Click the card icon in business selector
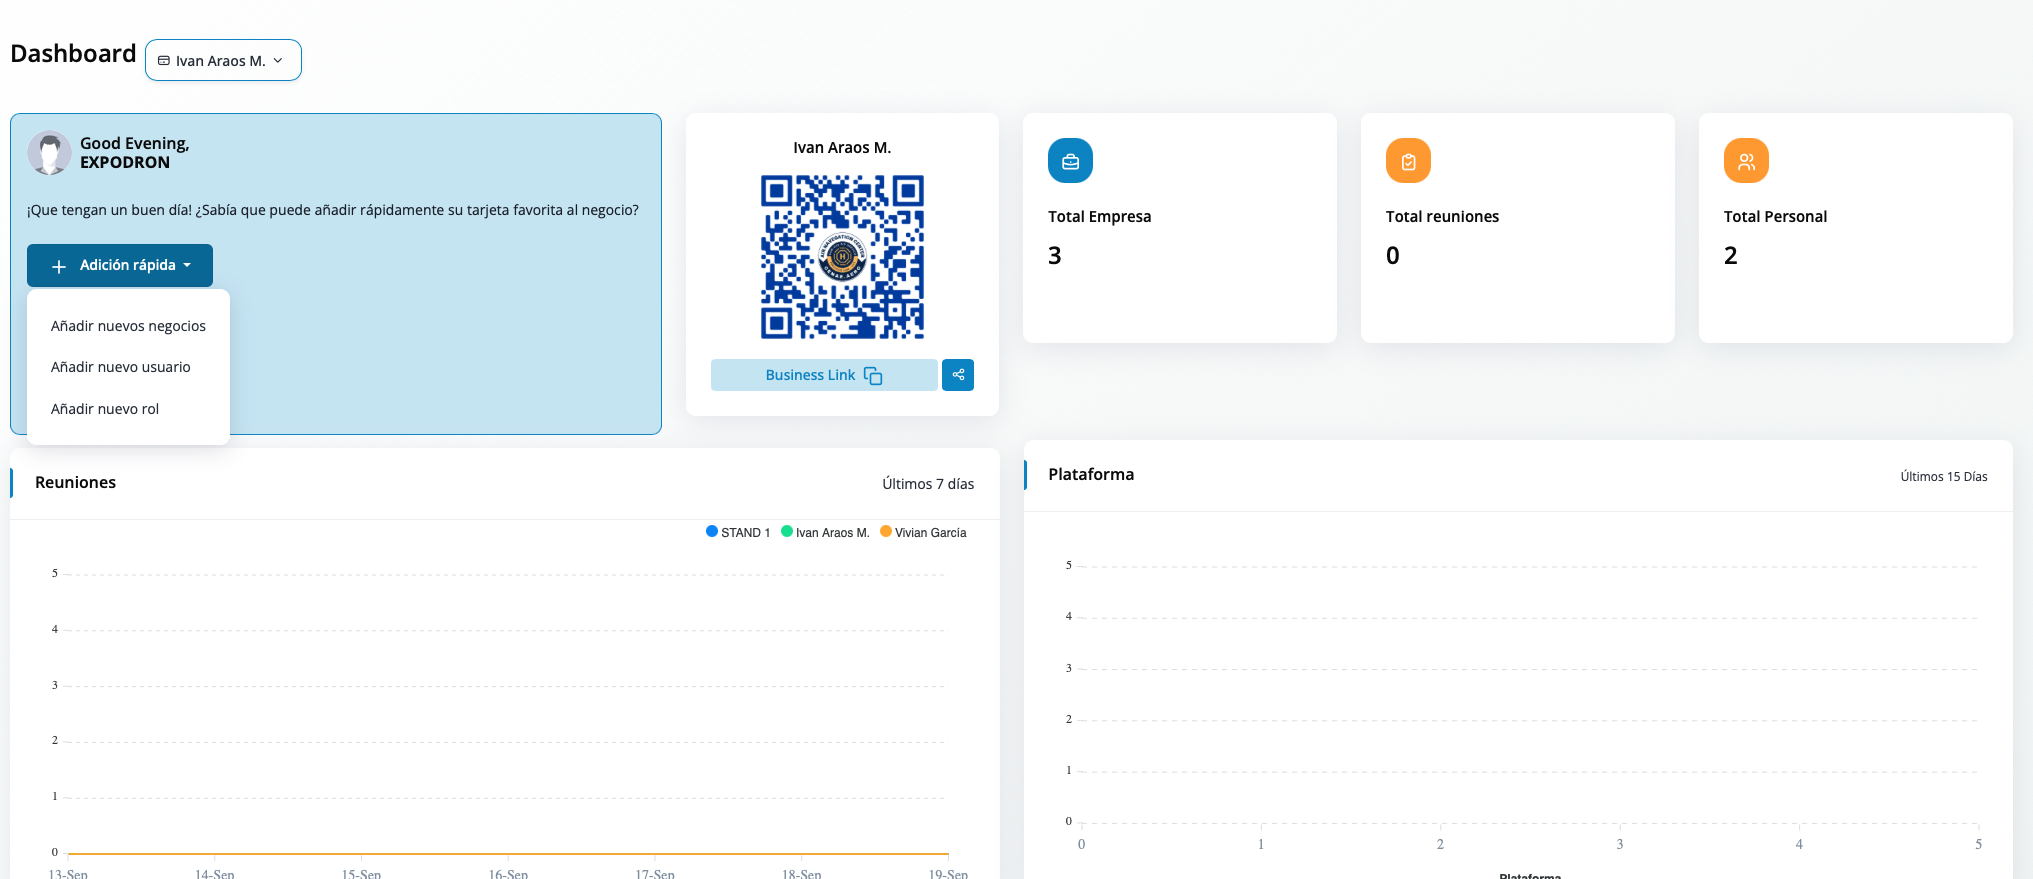2033x879 pixels. 164,61
